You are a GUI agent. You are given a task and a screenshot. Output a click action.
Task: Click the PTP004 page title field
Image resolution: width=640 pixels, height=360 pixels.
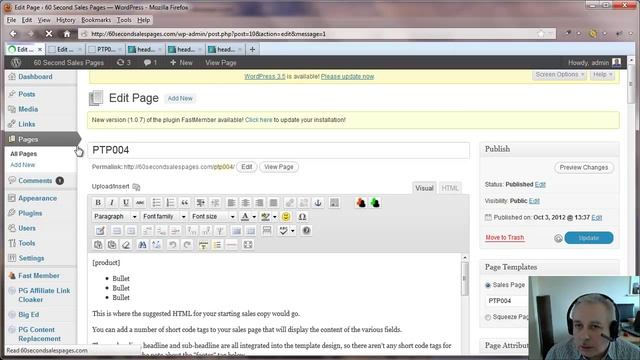pos(278,150)
